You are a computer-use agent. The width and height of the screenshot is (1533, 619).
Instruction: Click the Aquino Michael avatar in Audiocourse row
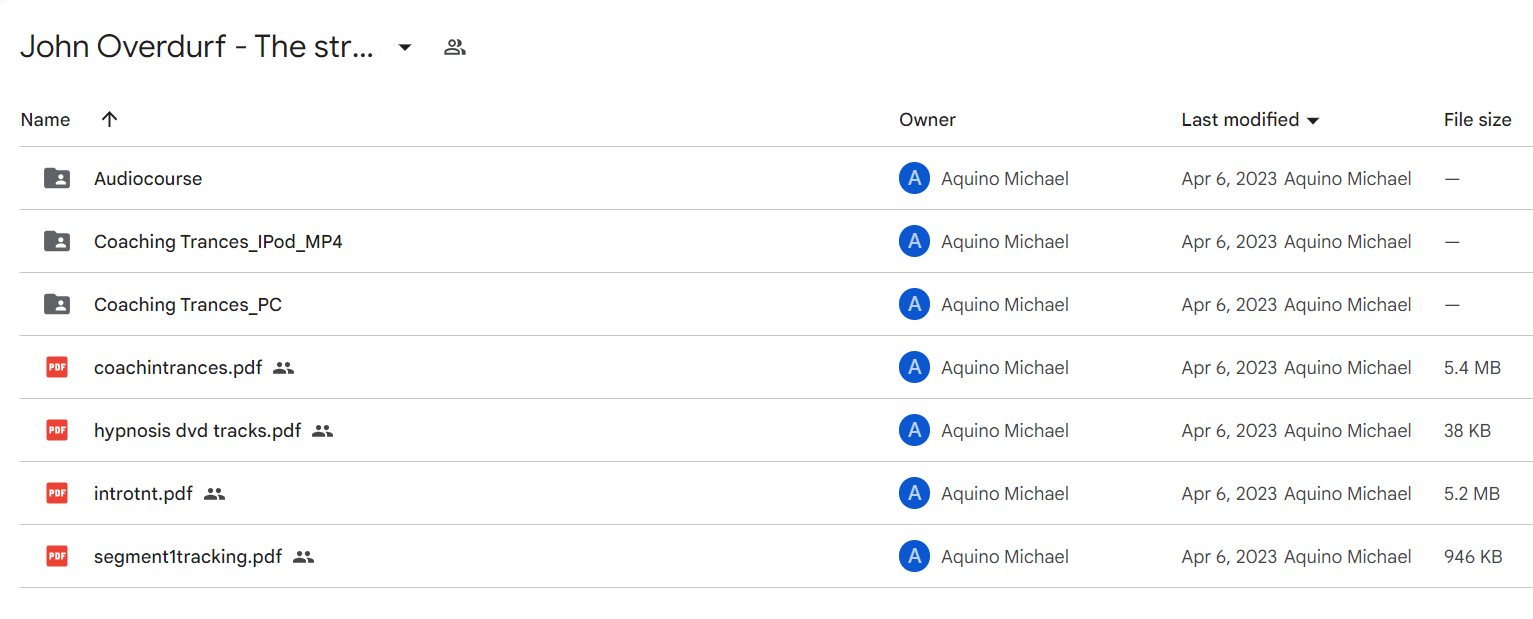point(914,179)
